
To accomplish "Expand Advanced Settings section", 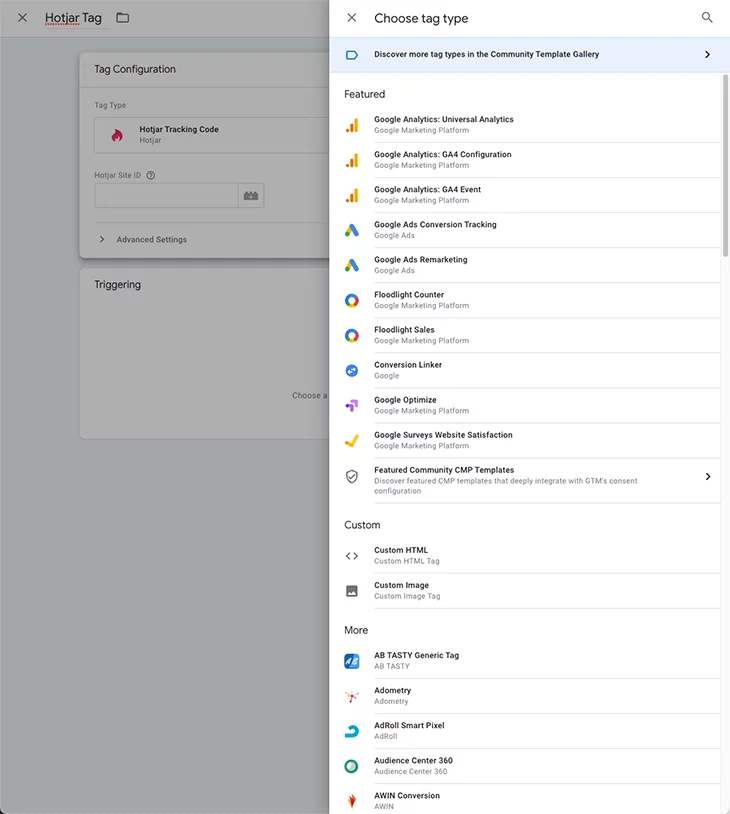I will point(144,239).
